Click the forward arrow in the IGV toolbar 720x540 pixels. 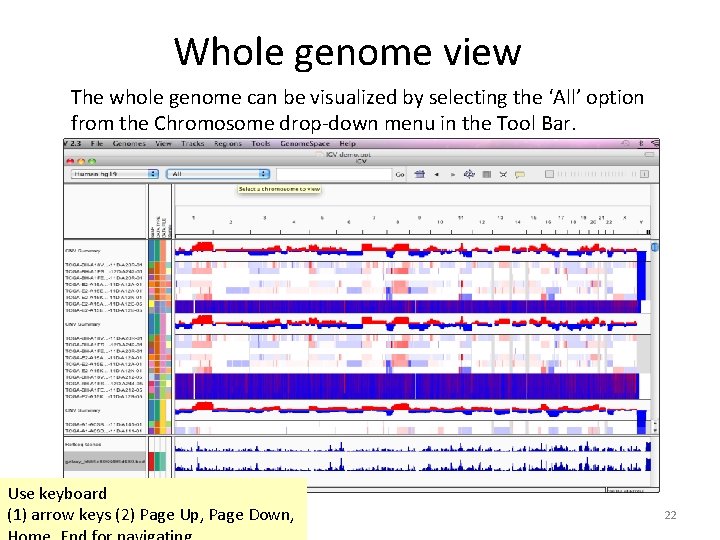(453, 174)
